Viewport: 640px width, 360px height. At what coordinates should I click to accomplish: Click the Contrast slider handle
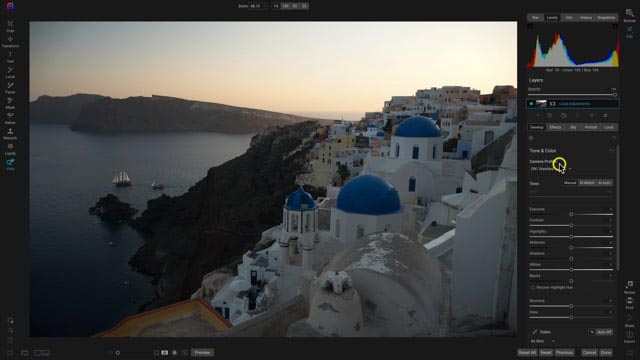571,225
